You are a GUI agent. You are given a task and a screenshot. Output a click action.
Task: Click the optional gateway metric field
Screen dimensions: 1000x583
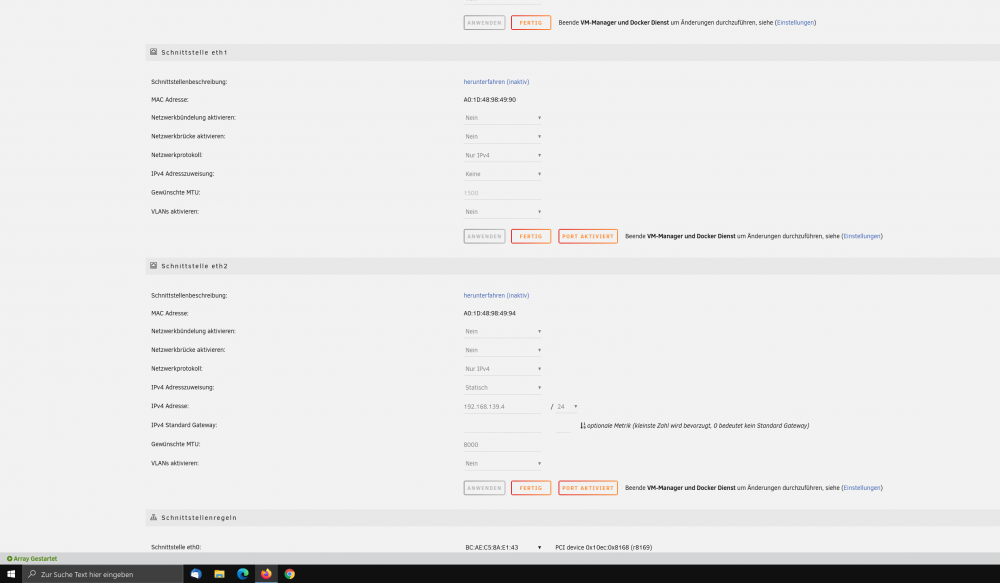(564, 425)
